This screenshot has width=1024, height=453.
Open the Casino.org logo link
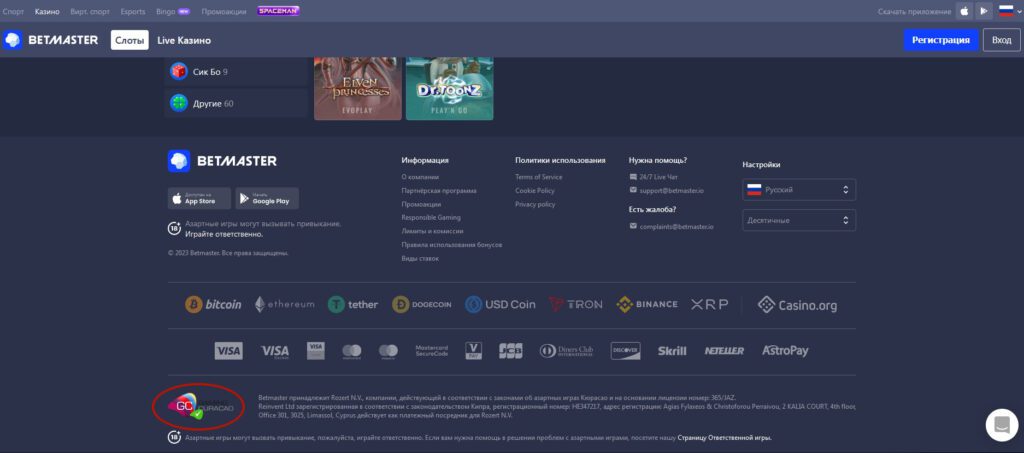click(x=797, y=305)
